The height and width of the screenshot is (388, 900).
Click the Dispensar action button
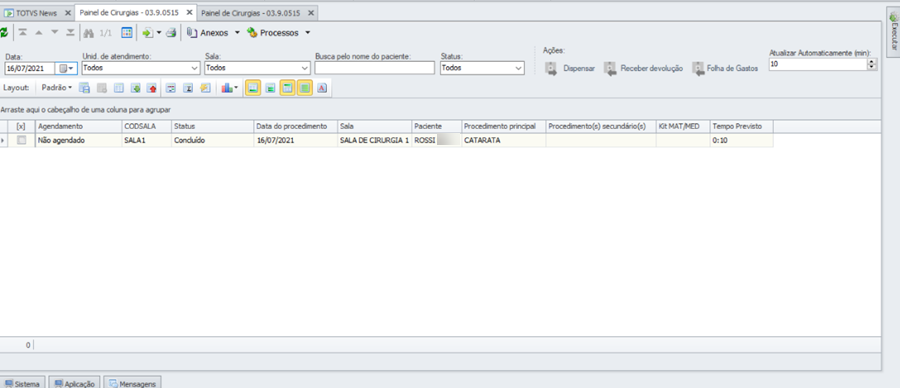pyautogui.click(x=570, y=68)
